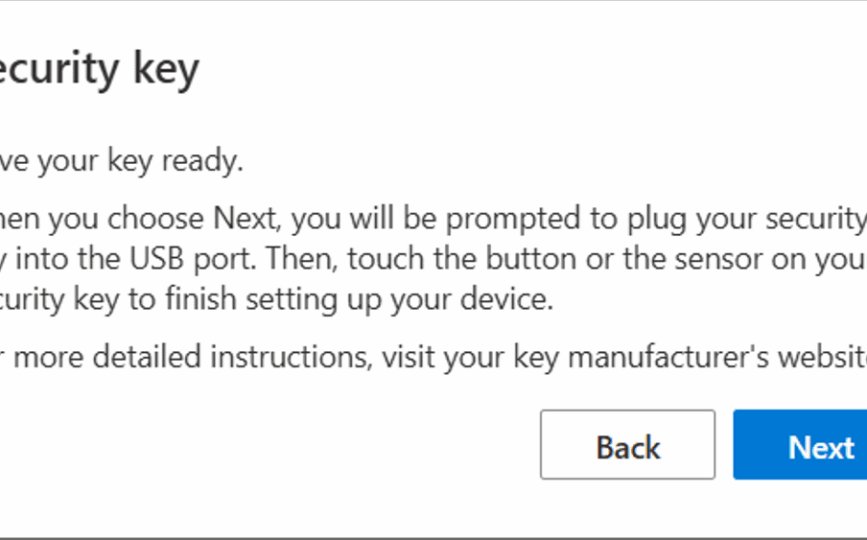This screenshot has height=540, width=867.
Task: Click the Back button
Action: (627, 445)
